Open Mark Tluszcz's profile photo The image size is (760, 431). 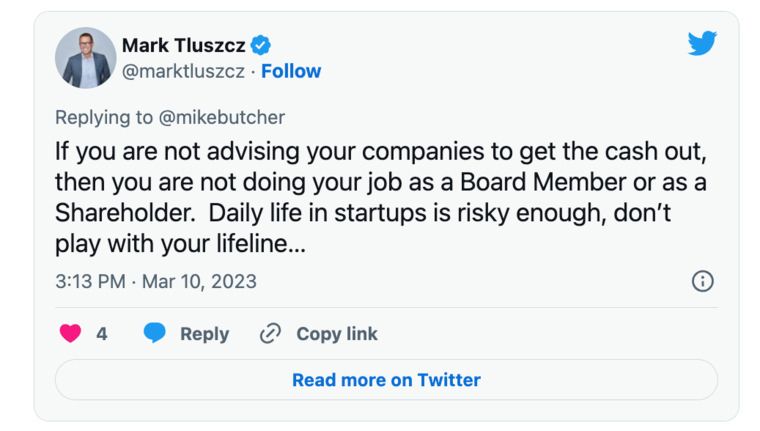[x=86, y=58]
